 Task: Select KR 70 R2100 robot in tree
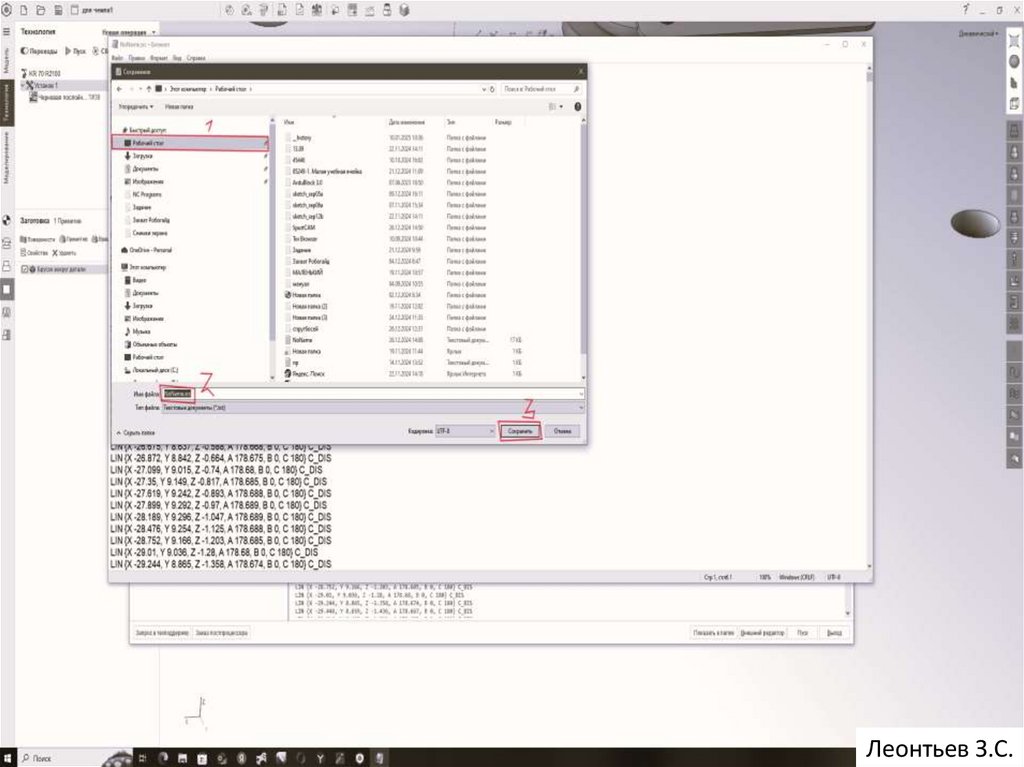pos(41,73)
